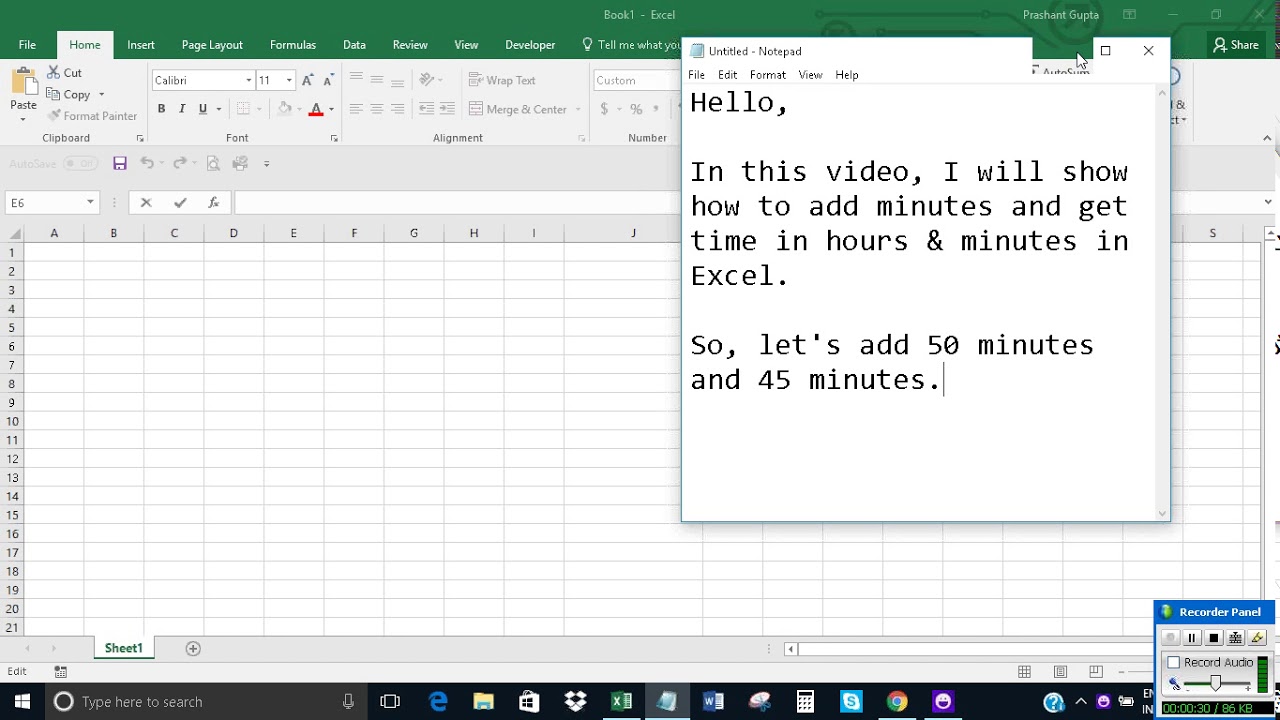Click the fill color paint bucket
Viewport: 1280px width, 720px height.
pos(285,109)
